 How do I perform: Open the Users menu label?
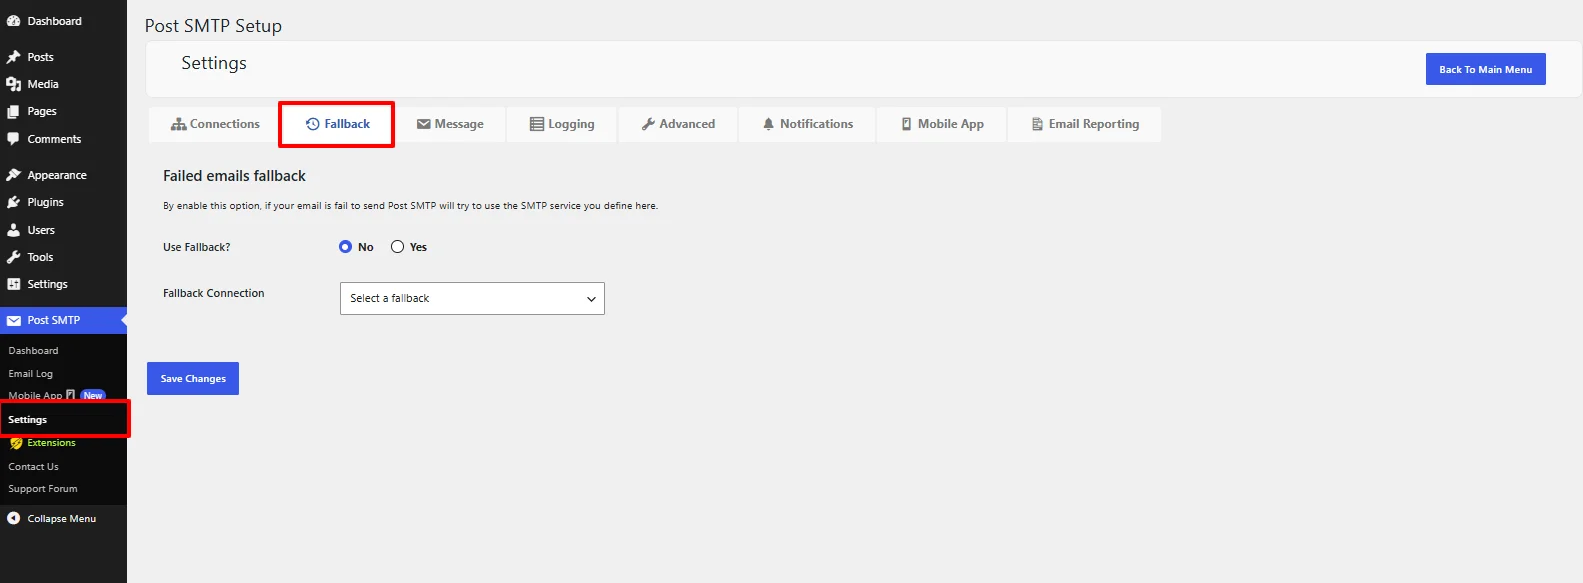41,230
